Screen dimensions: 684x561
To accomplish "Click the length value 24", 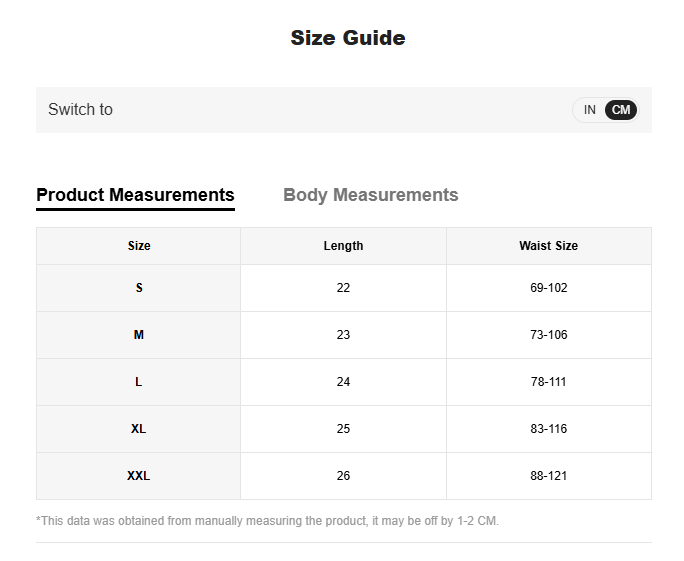I will click(343, 382).
